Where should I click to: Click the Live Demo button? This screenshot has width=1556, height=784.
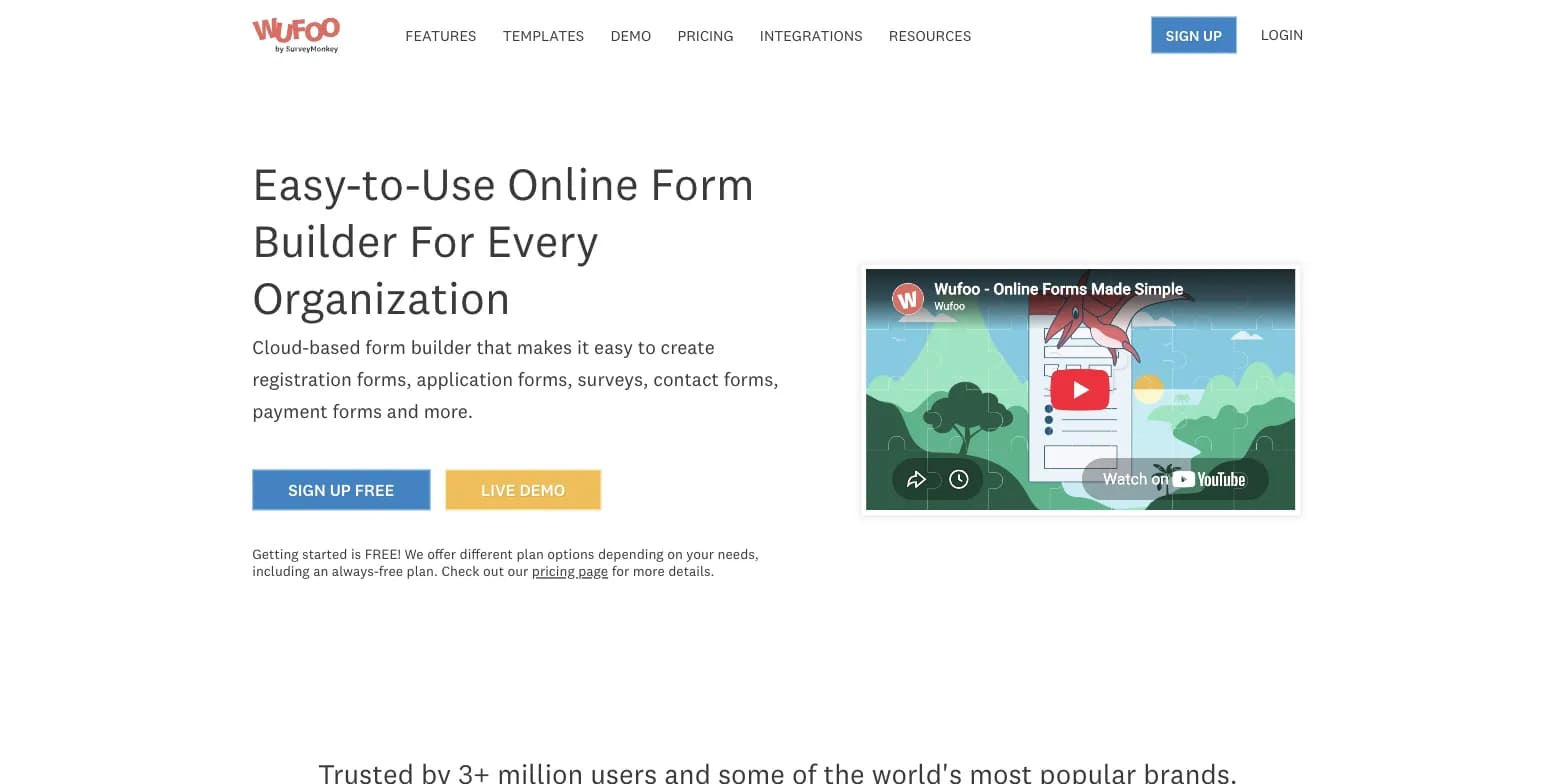(x=523, y=490)
